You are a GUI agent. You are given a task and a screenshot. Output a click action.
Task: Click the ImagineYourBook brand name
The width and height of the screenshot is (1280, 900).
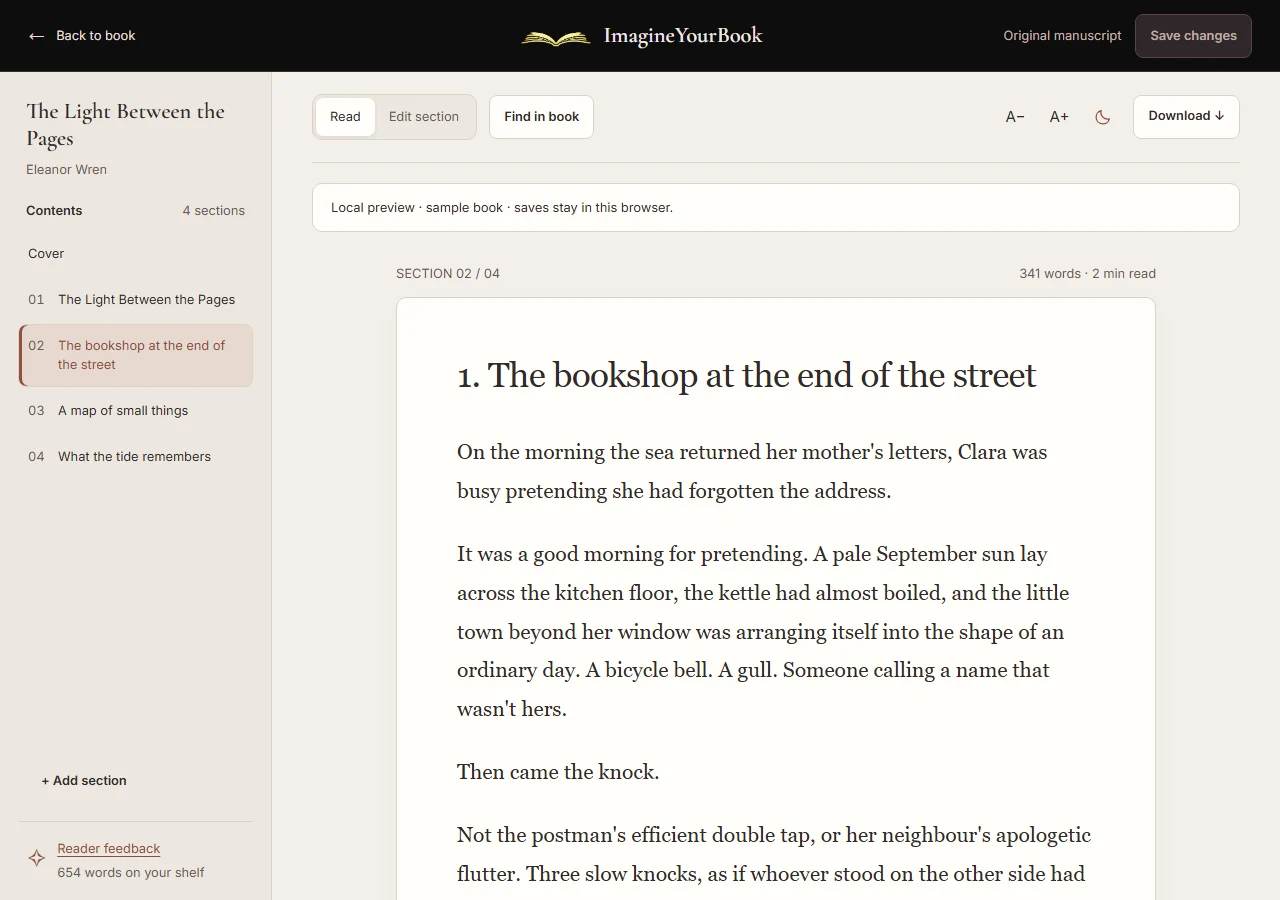[683, 36]
